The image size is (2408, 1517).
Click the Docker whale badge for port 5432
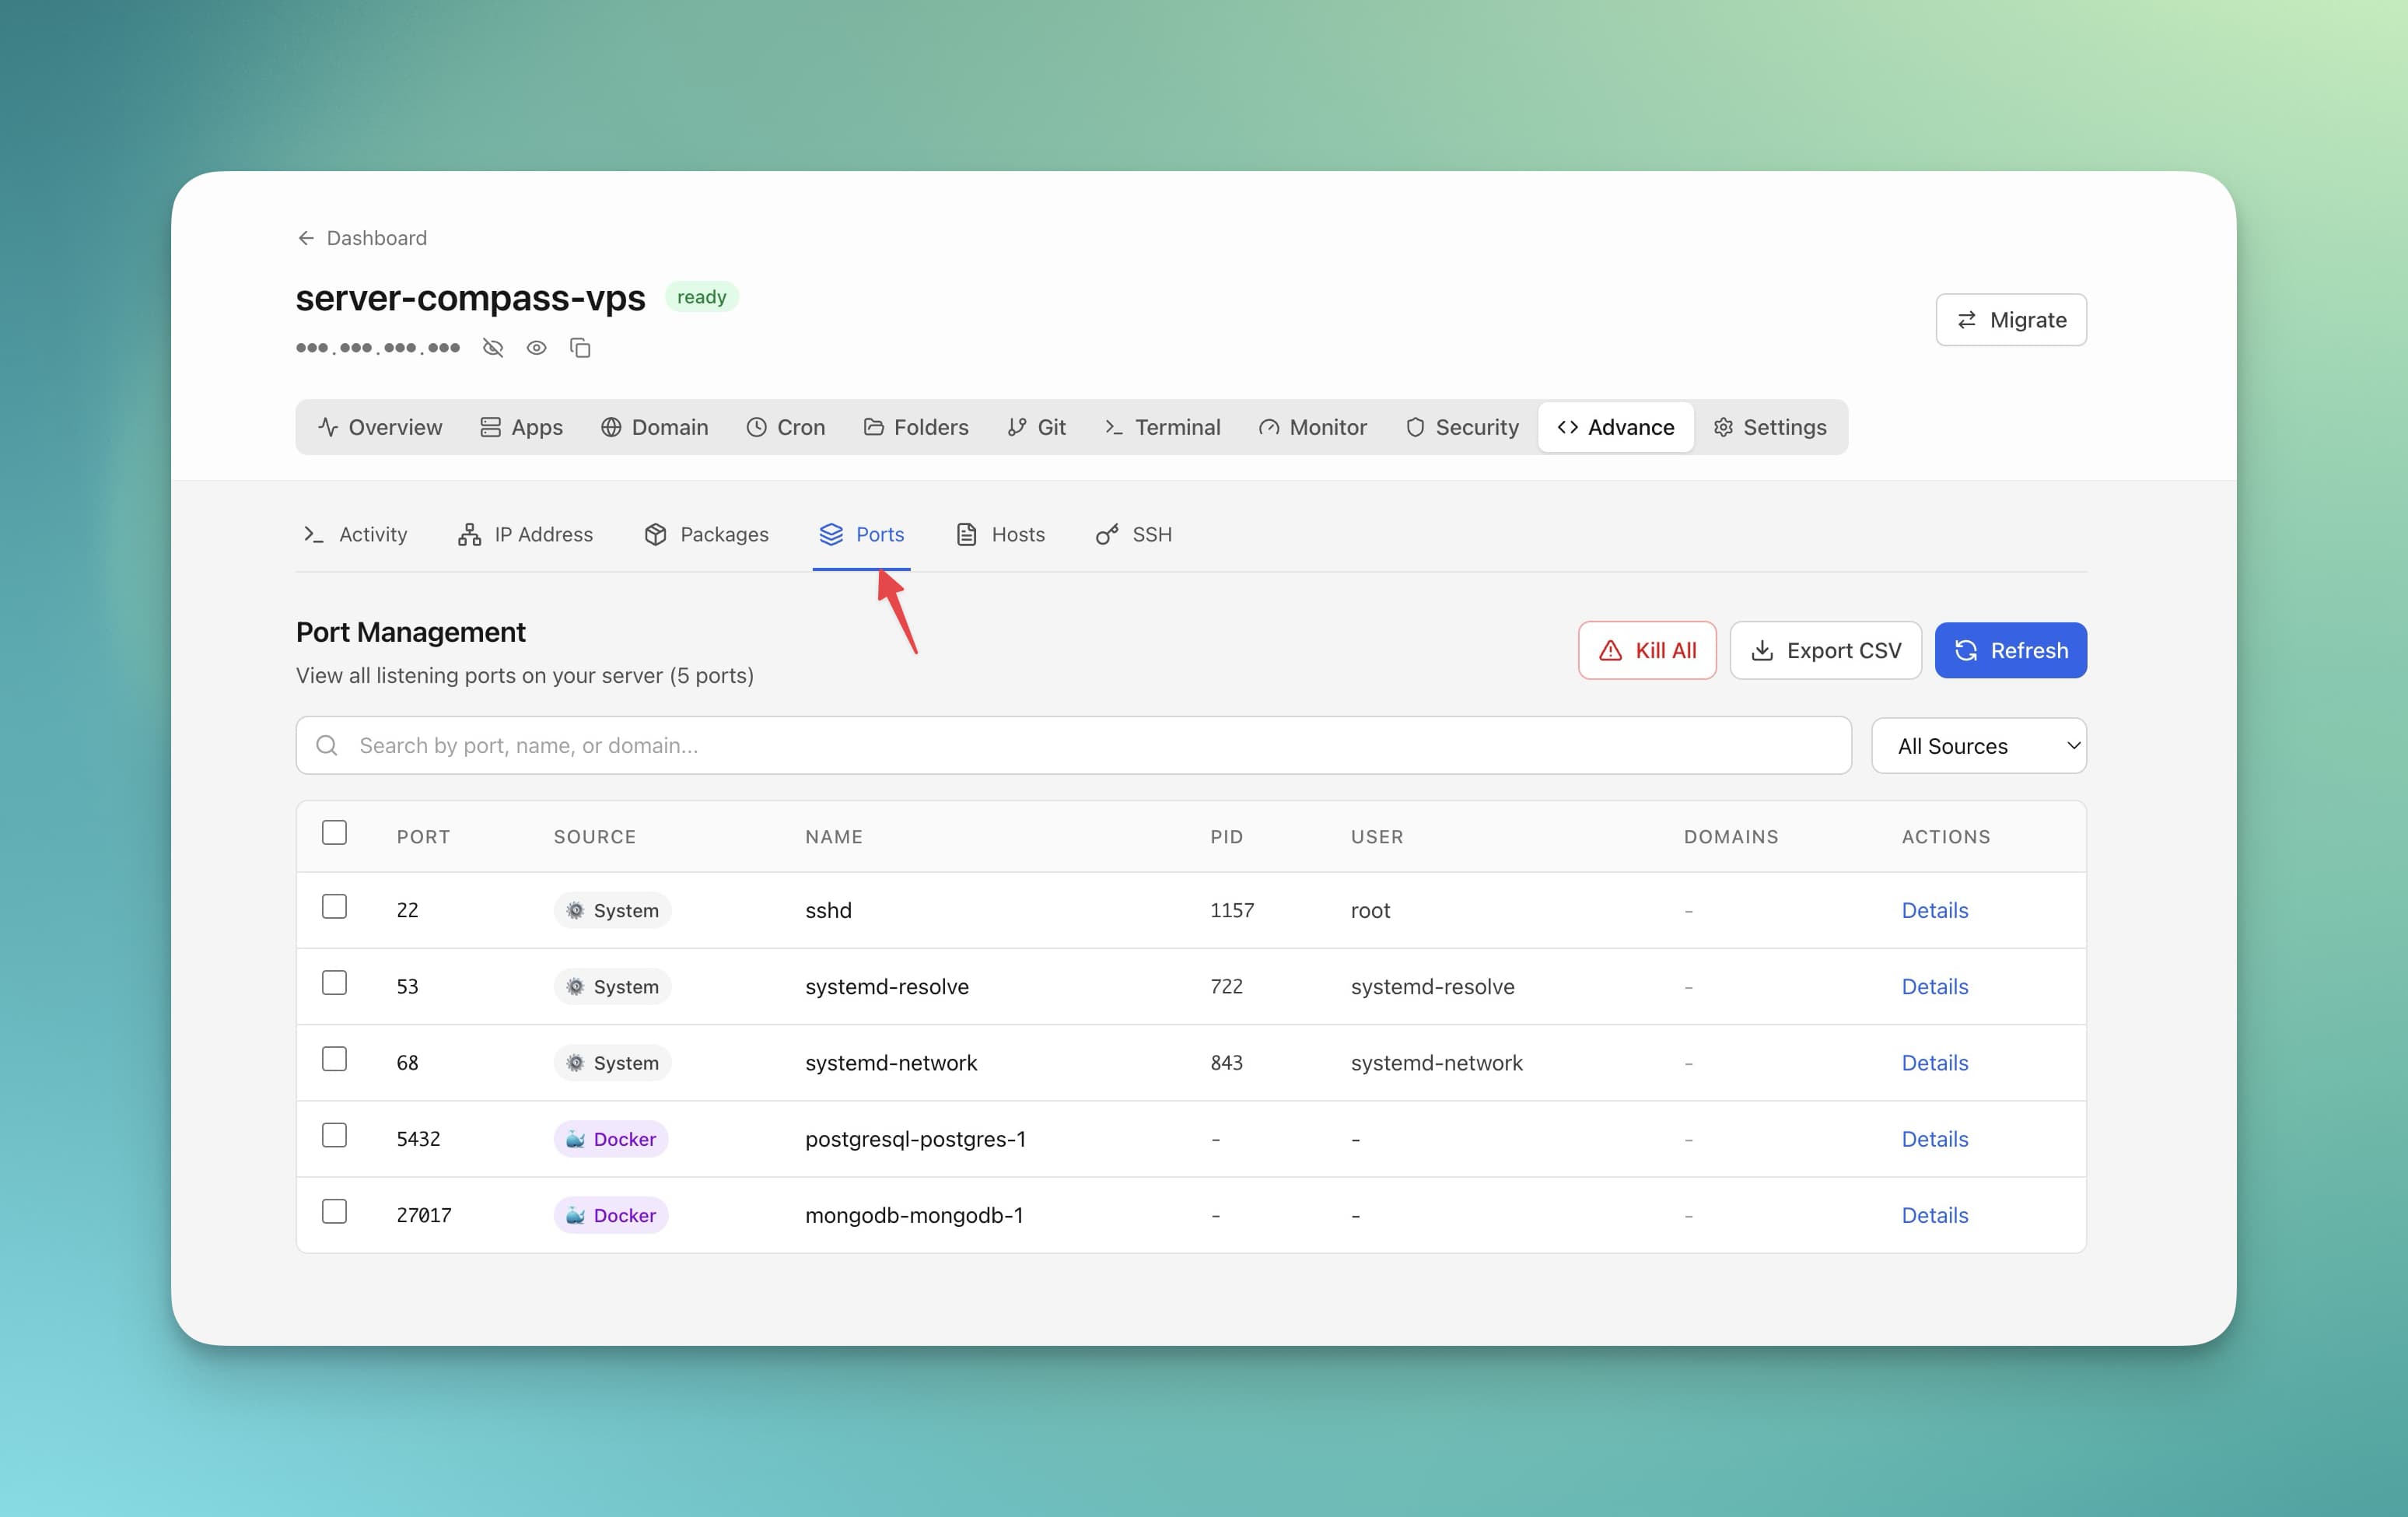point(610,1139)
